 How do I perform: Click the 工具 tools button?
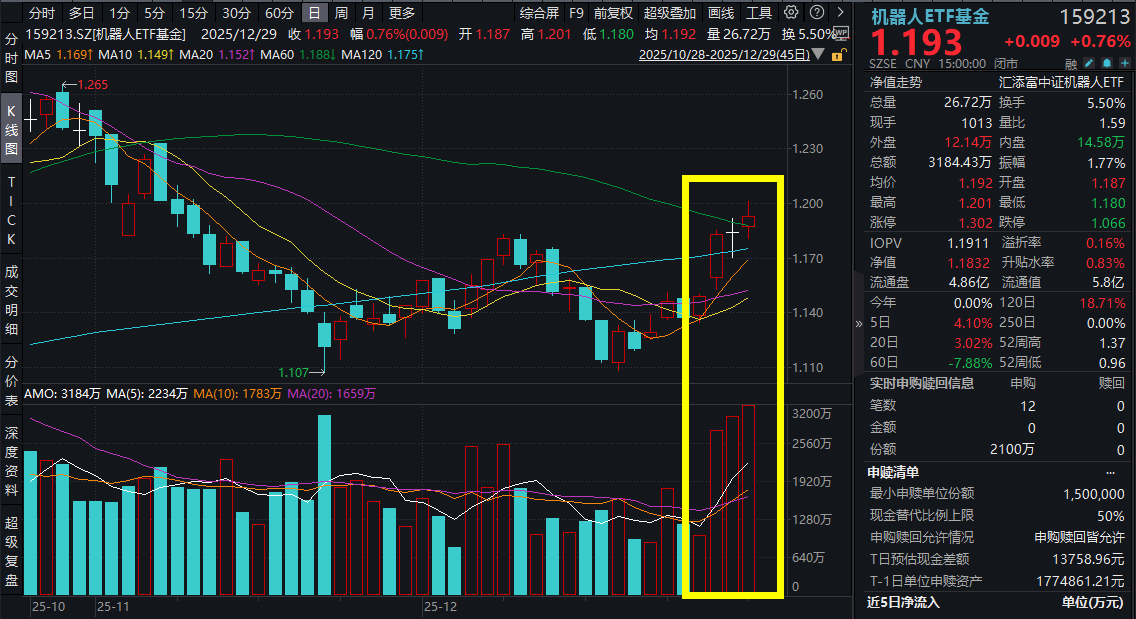(759, 13)
